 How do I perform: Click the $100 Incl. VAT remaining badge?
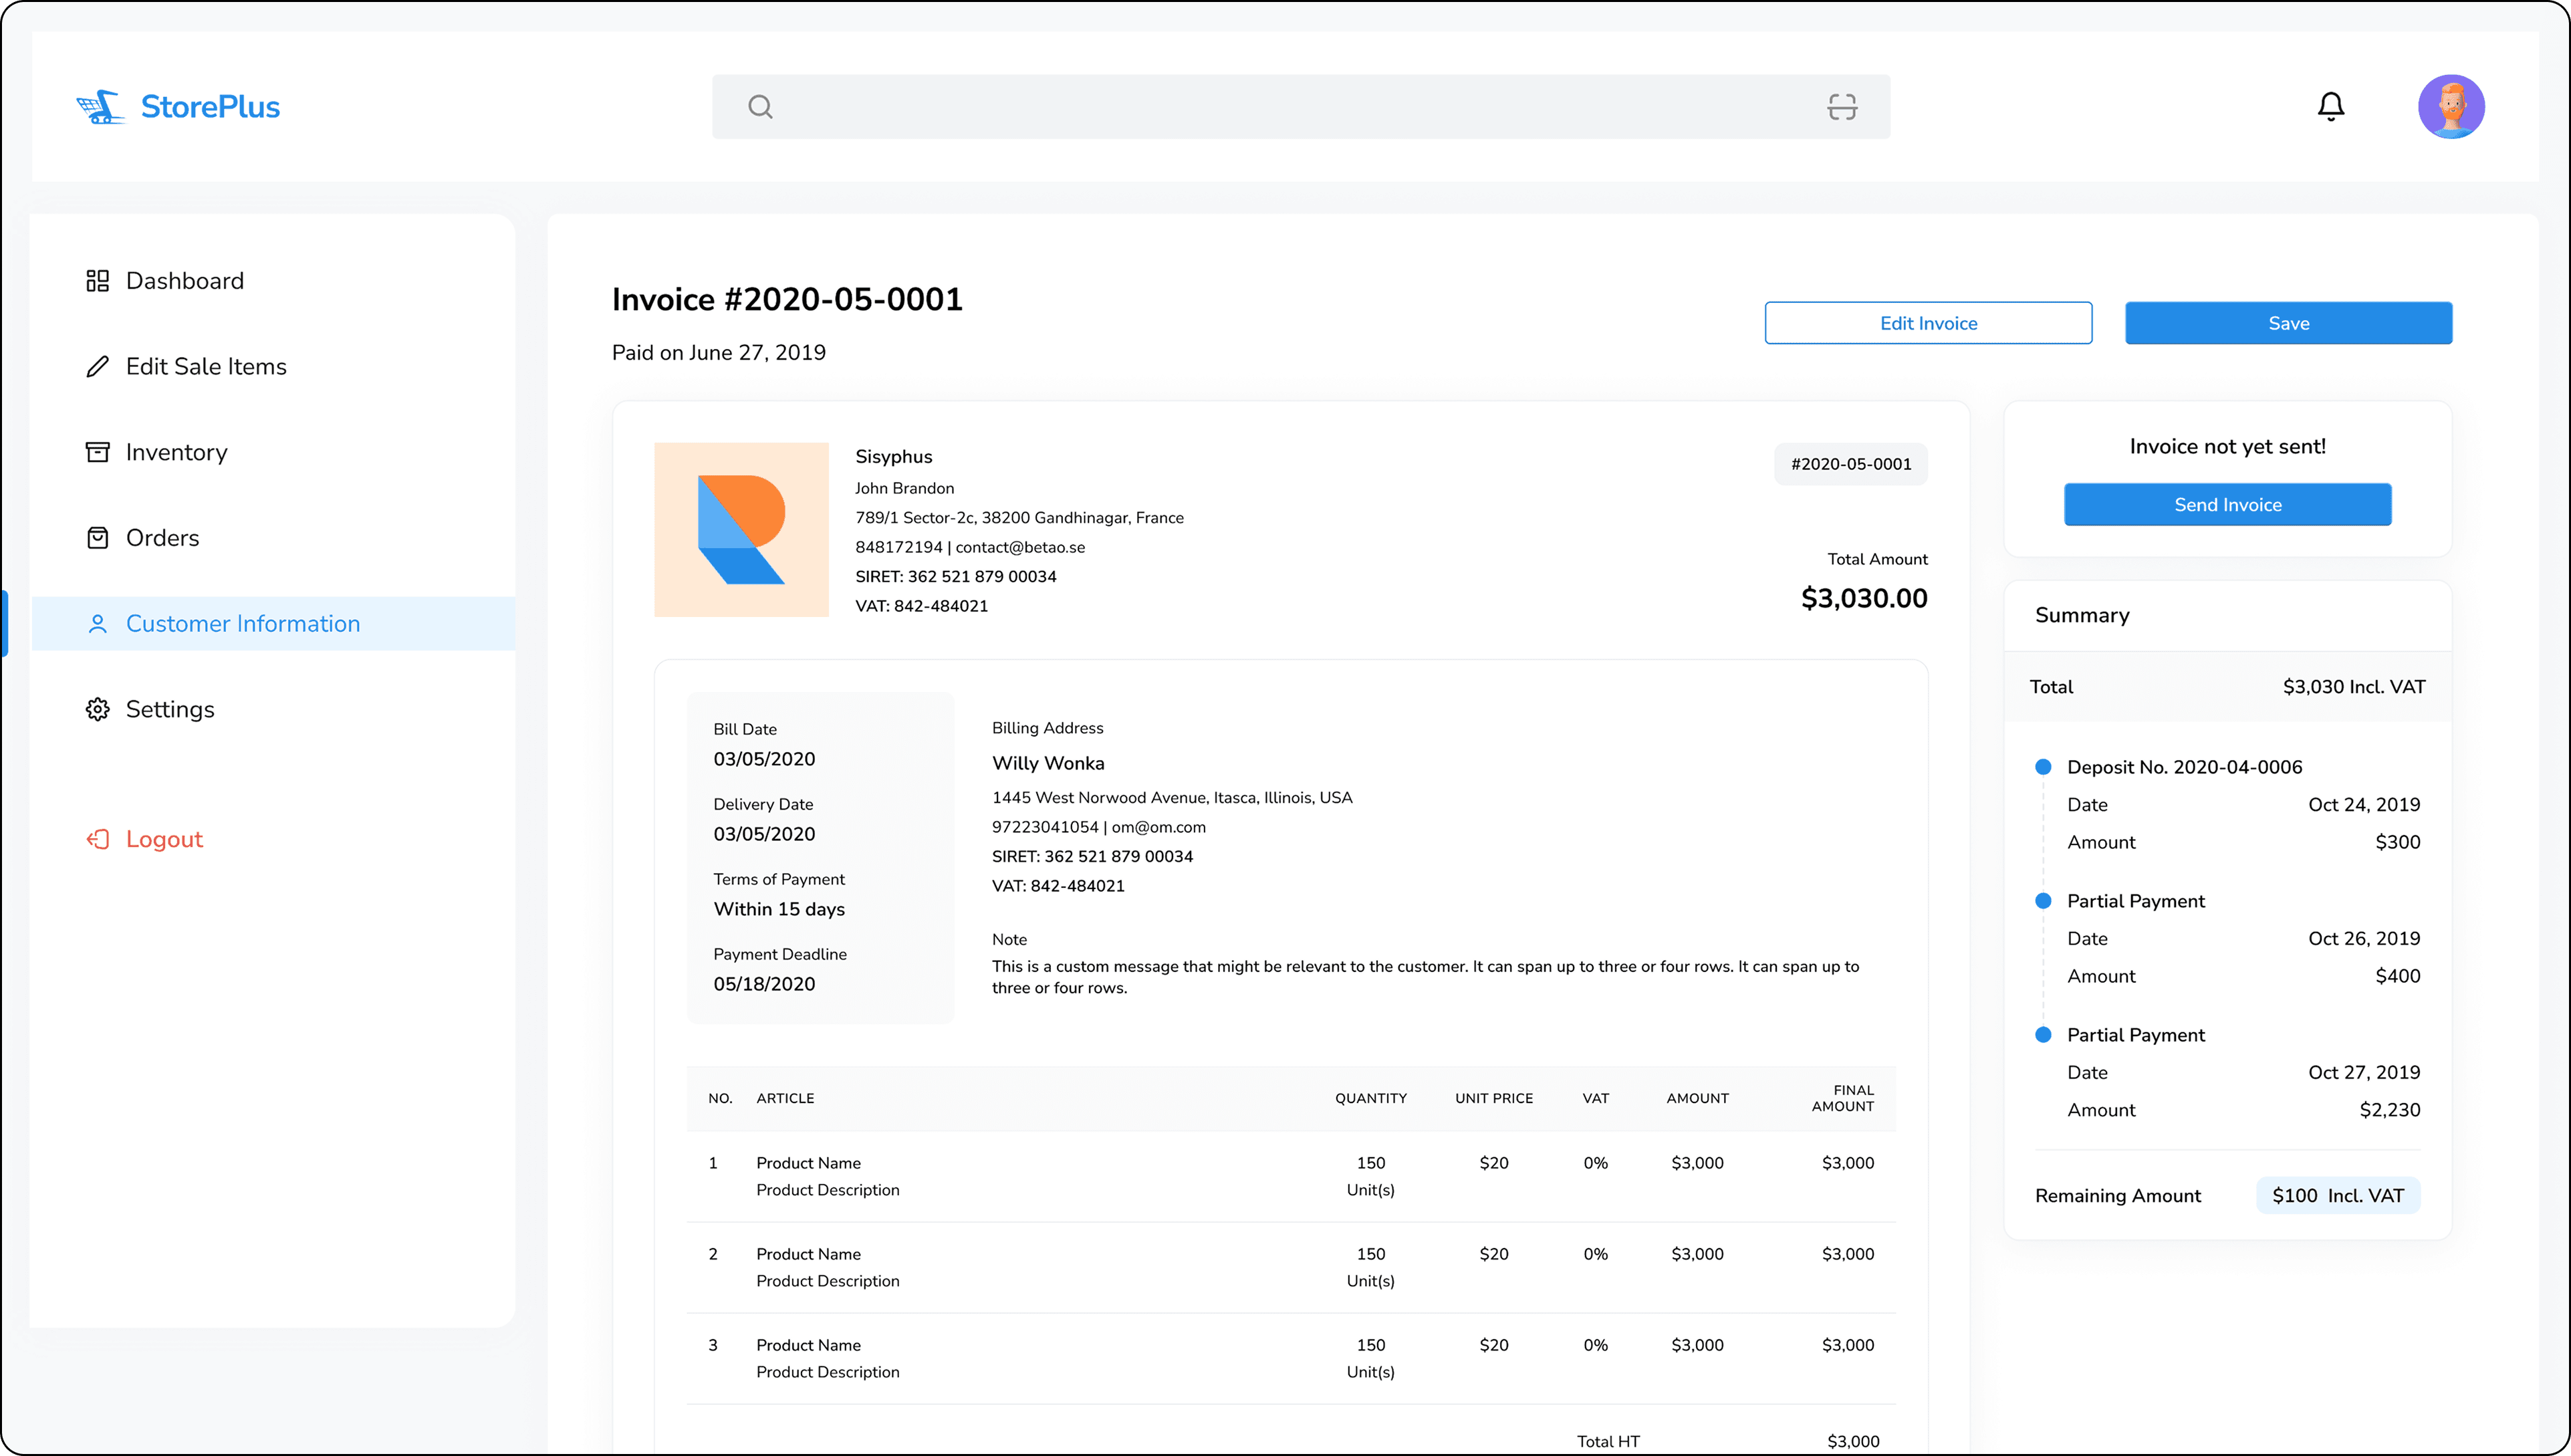(x=2338, y=1196)
